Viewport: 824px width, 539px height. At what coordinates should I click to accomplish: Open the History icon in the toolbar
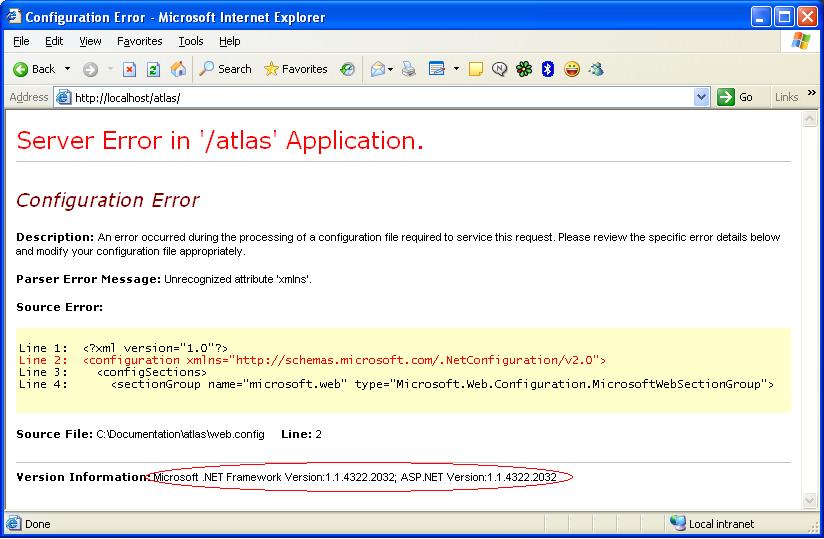click(x=347, y=69)
